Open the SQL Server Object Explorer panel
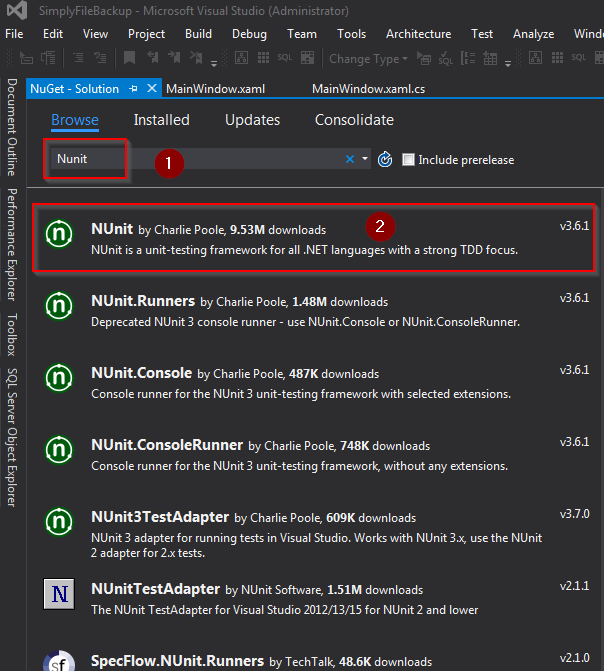The image size is (604, 671). tap(12, 437)
